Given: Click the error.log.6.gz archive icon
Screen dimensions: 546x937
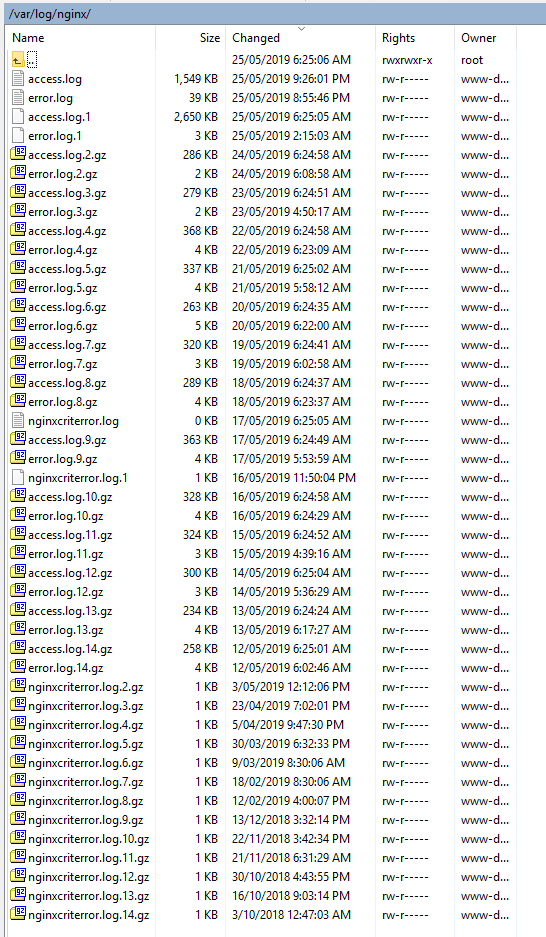Looking at the screenshot, I should point(19,326).
